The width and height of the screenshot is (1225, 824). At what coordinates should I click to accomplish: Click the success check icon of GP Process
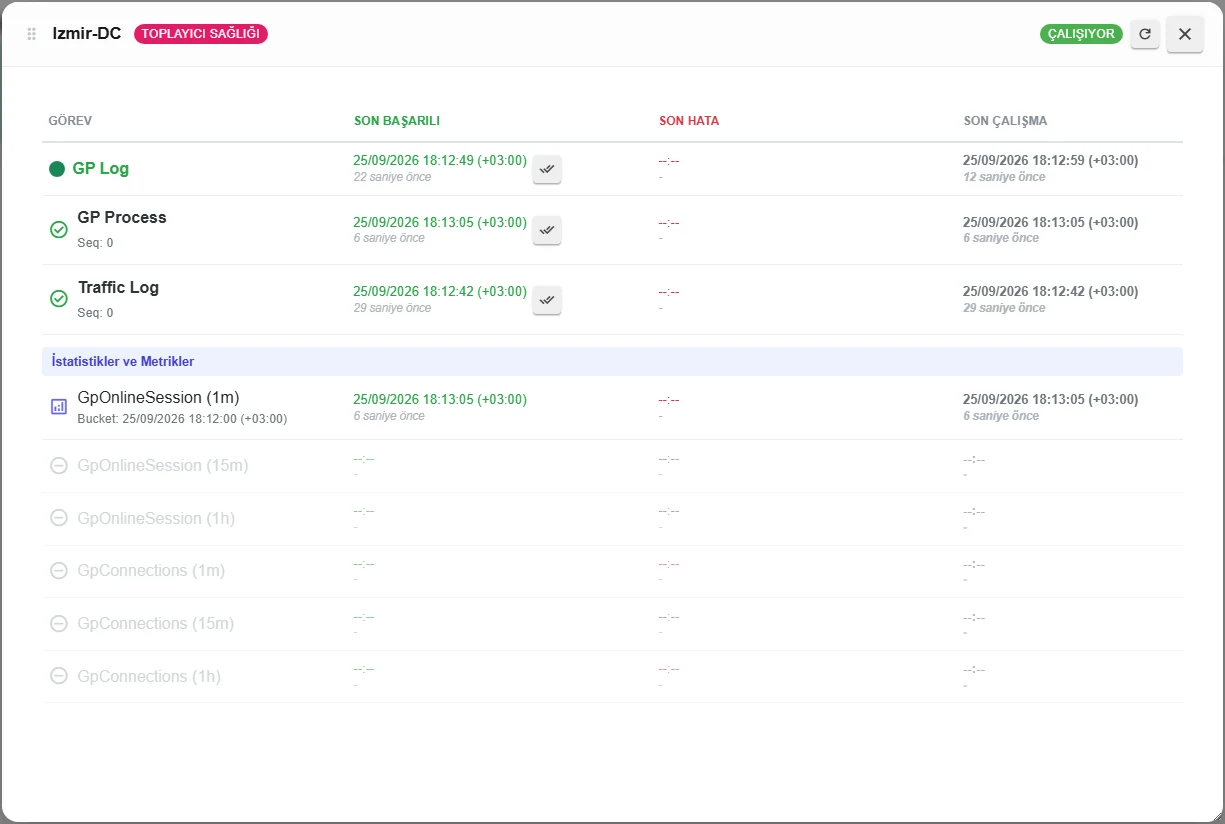click(x=59, y=230)
